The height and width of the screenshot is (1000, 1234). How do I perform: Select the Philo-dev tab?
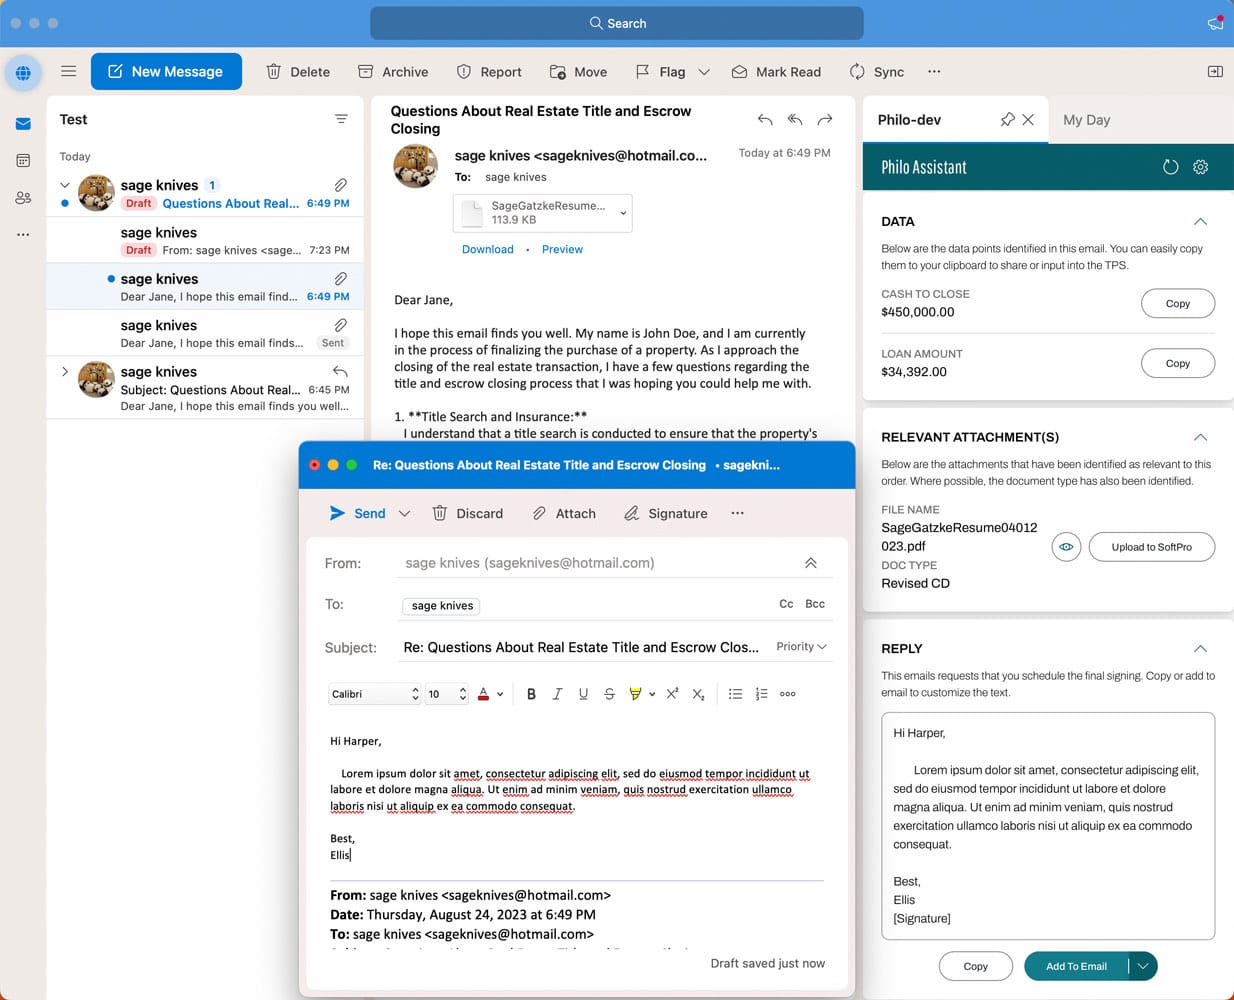[x=909, y=120]
